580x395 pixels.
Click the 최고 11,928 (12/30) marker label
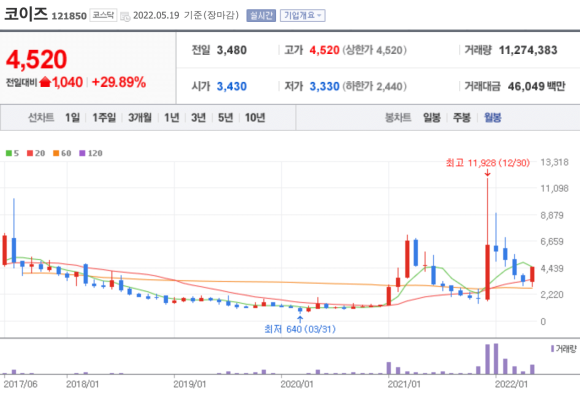click(x=488, y=163)
